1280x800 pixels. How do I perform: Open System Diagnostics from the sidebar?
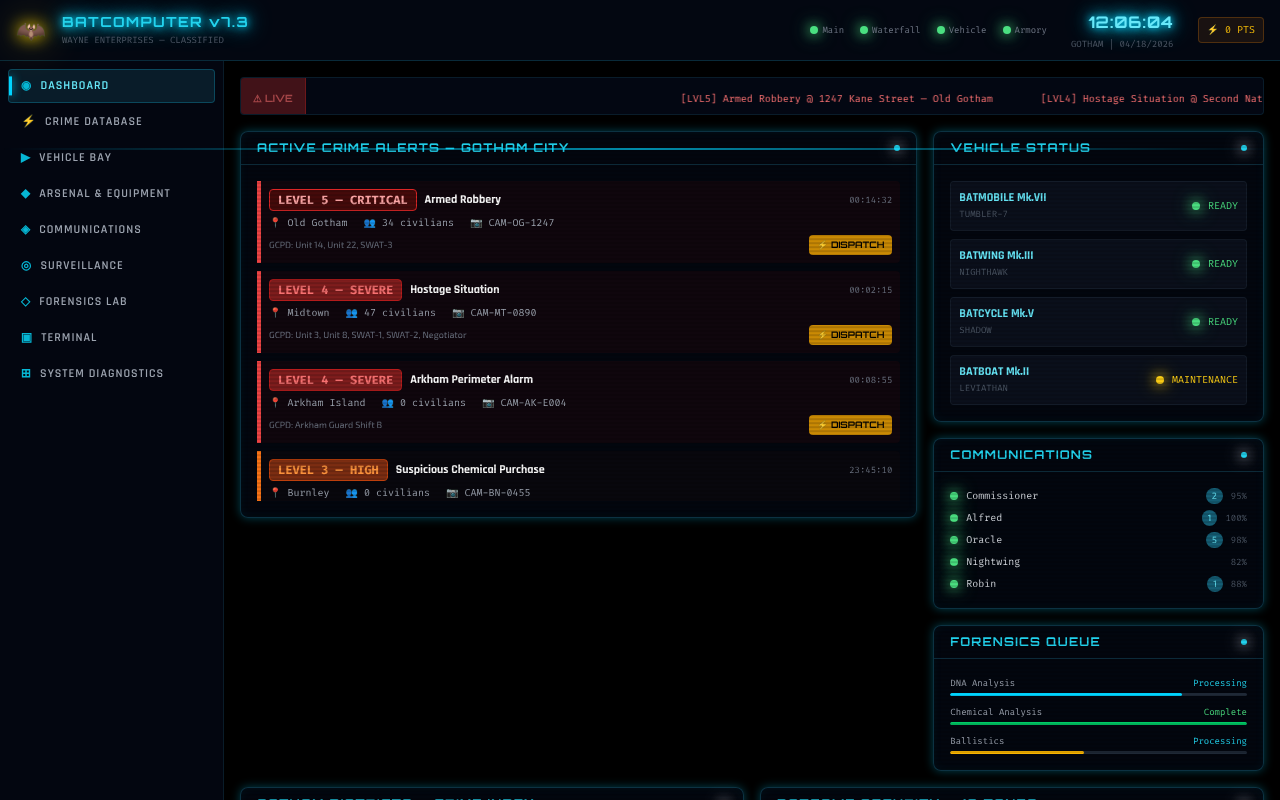click(x=112, y=373)
